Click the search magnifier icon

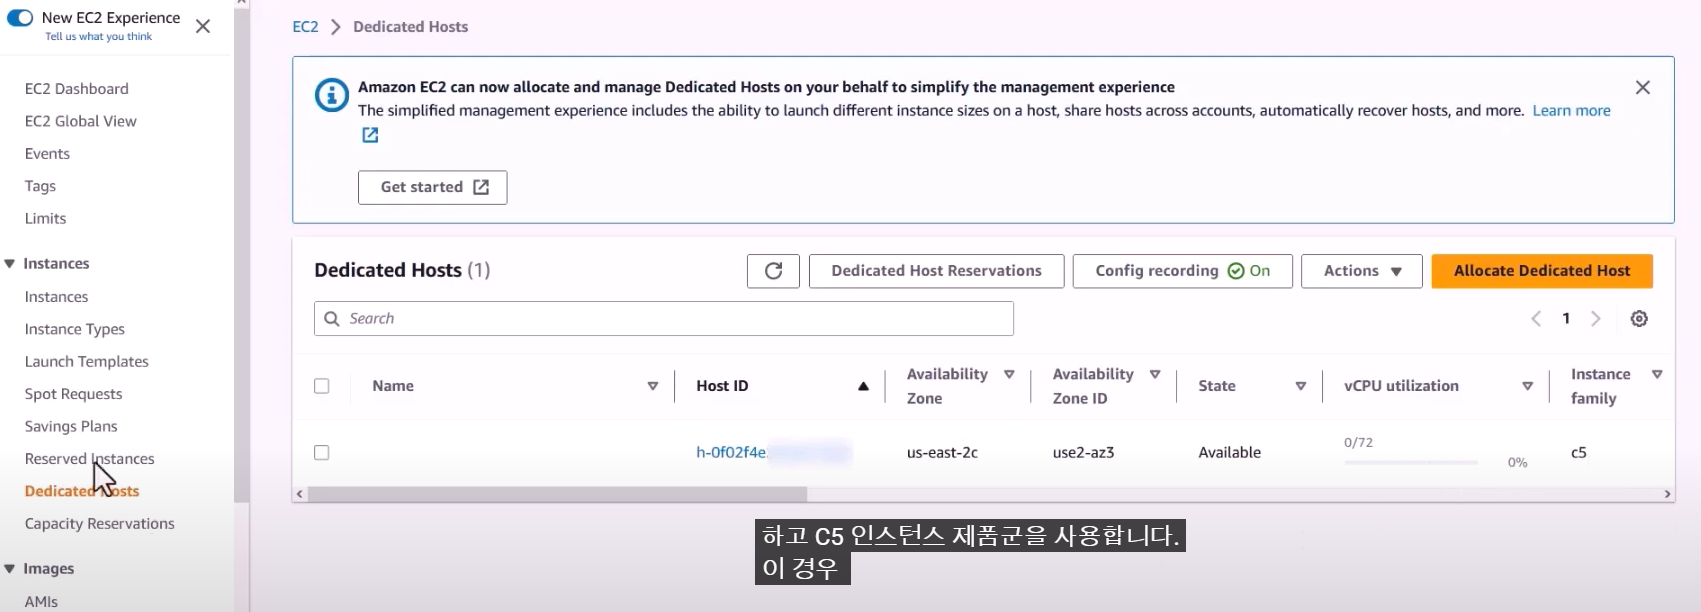point(332,319)
